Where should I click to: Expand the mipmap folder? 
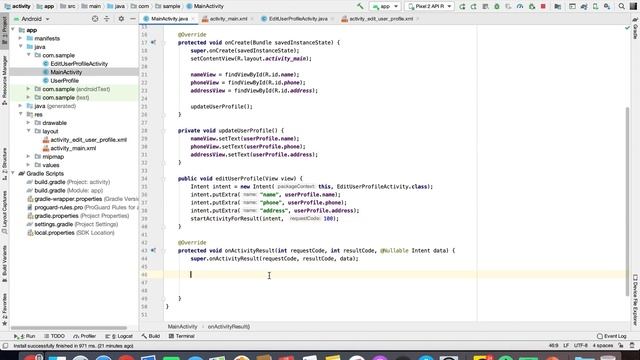(29, 157)
